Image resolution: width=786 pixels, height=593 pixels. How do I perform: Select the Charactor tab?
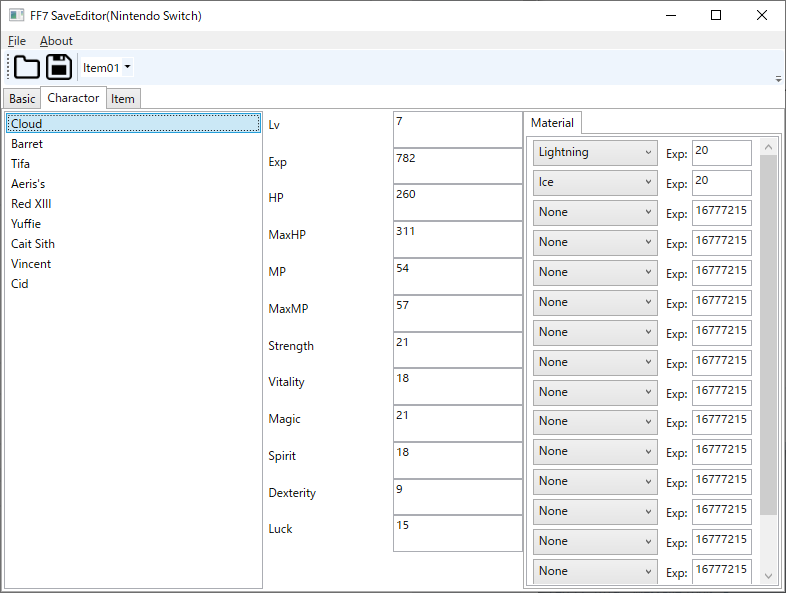click(x=73, y=98)
